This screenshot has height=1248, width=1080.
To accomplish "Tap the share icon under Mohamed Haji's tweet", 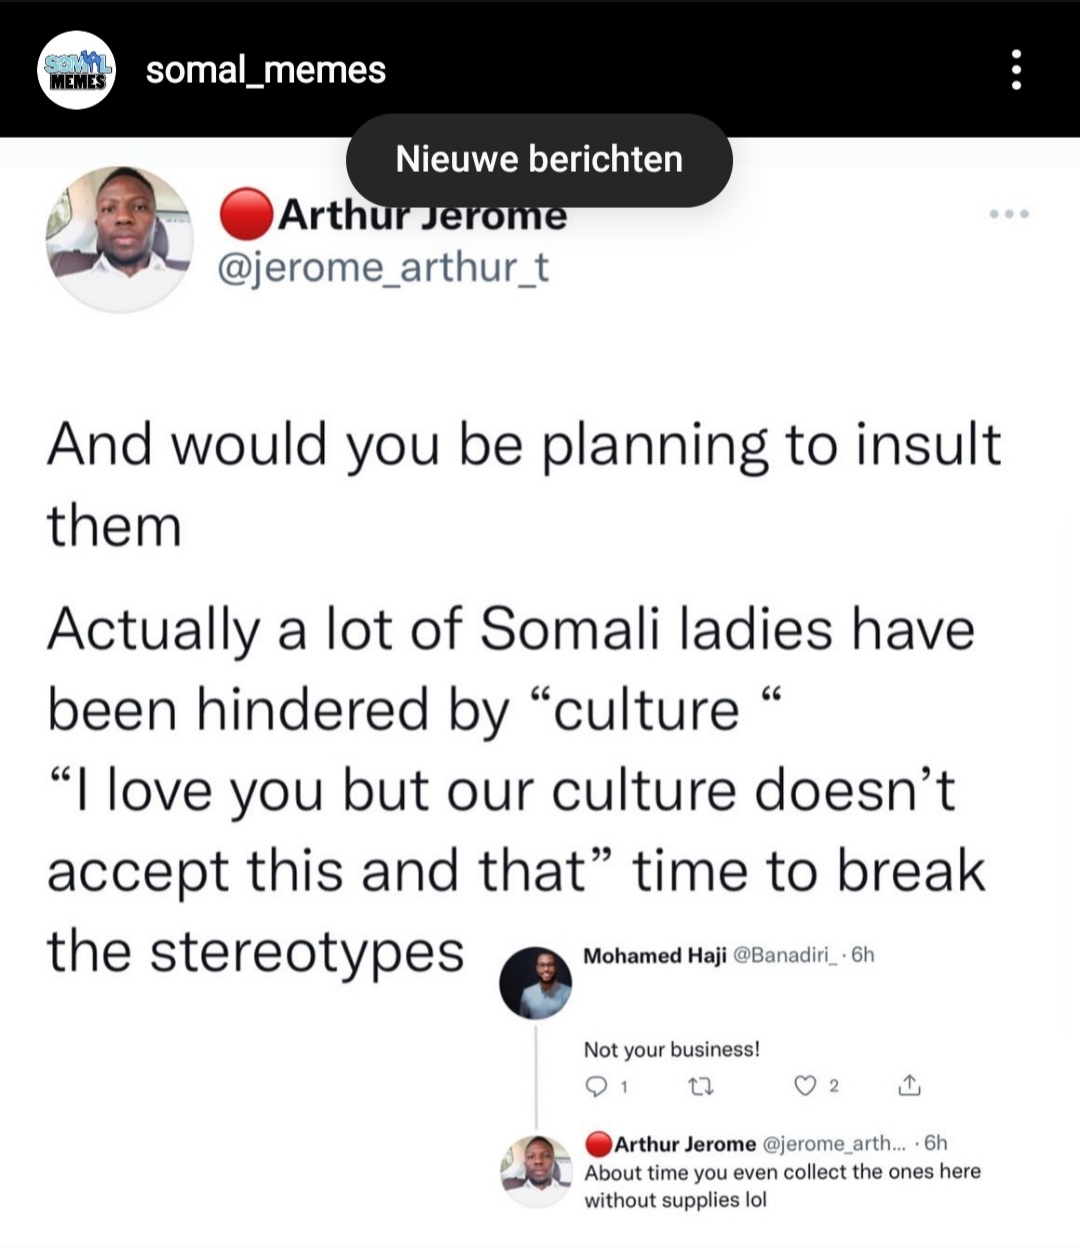I will [x=909, y=1085].
